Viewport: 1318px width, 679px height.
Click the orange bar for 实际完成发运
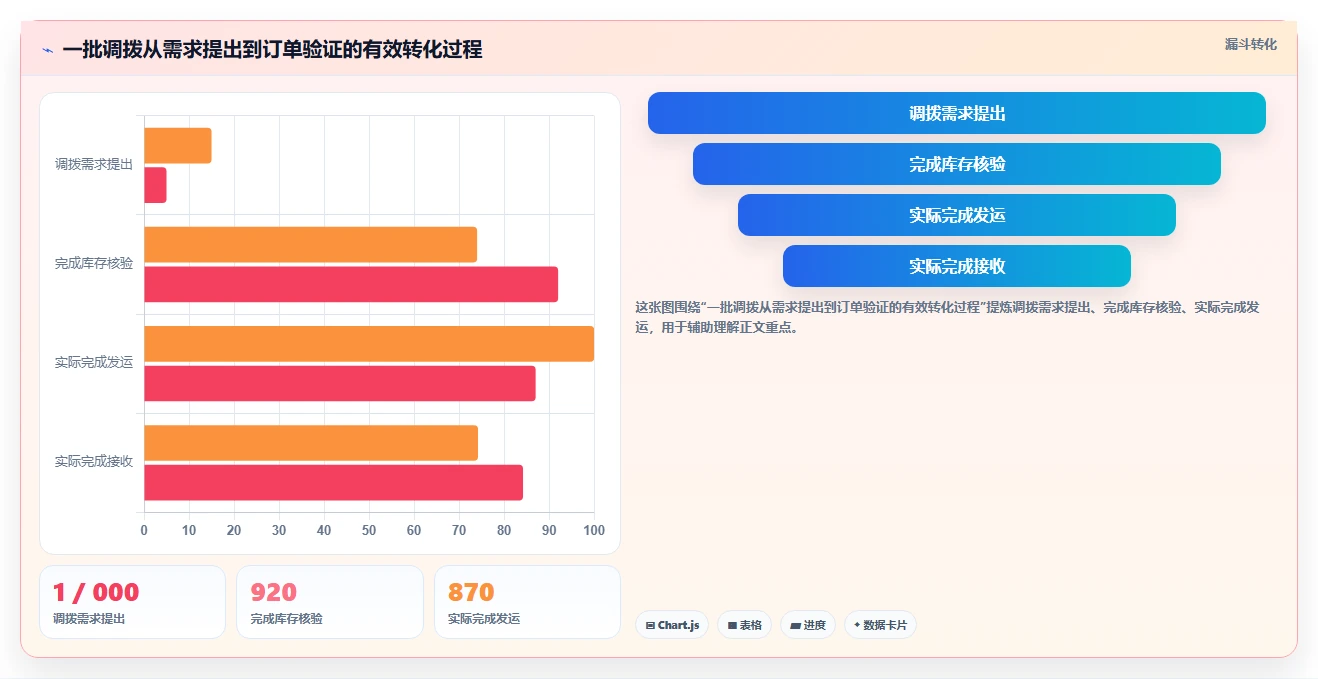369,344
